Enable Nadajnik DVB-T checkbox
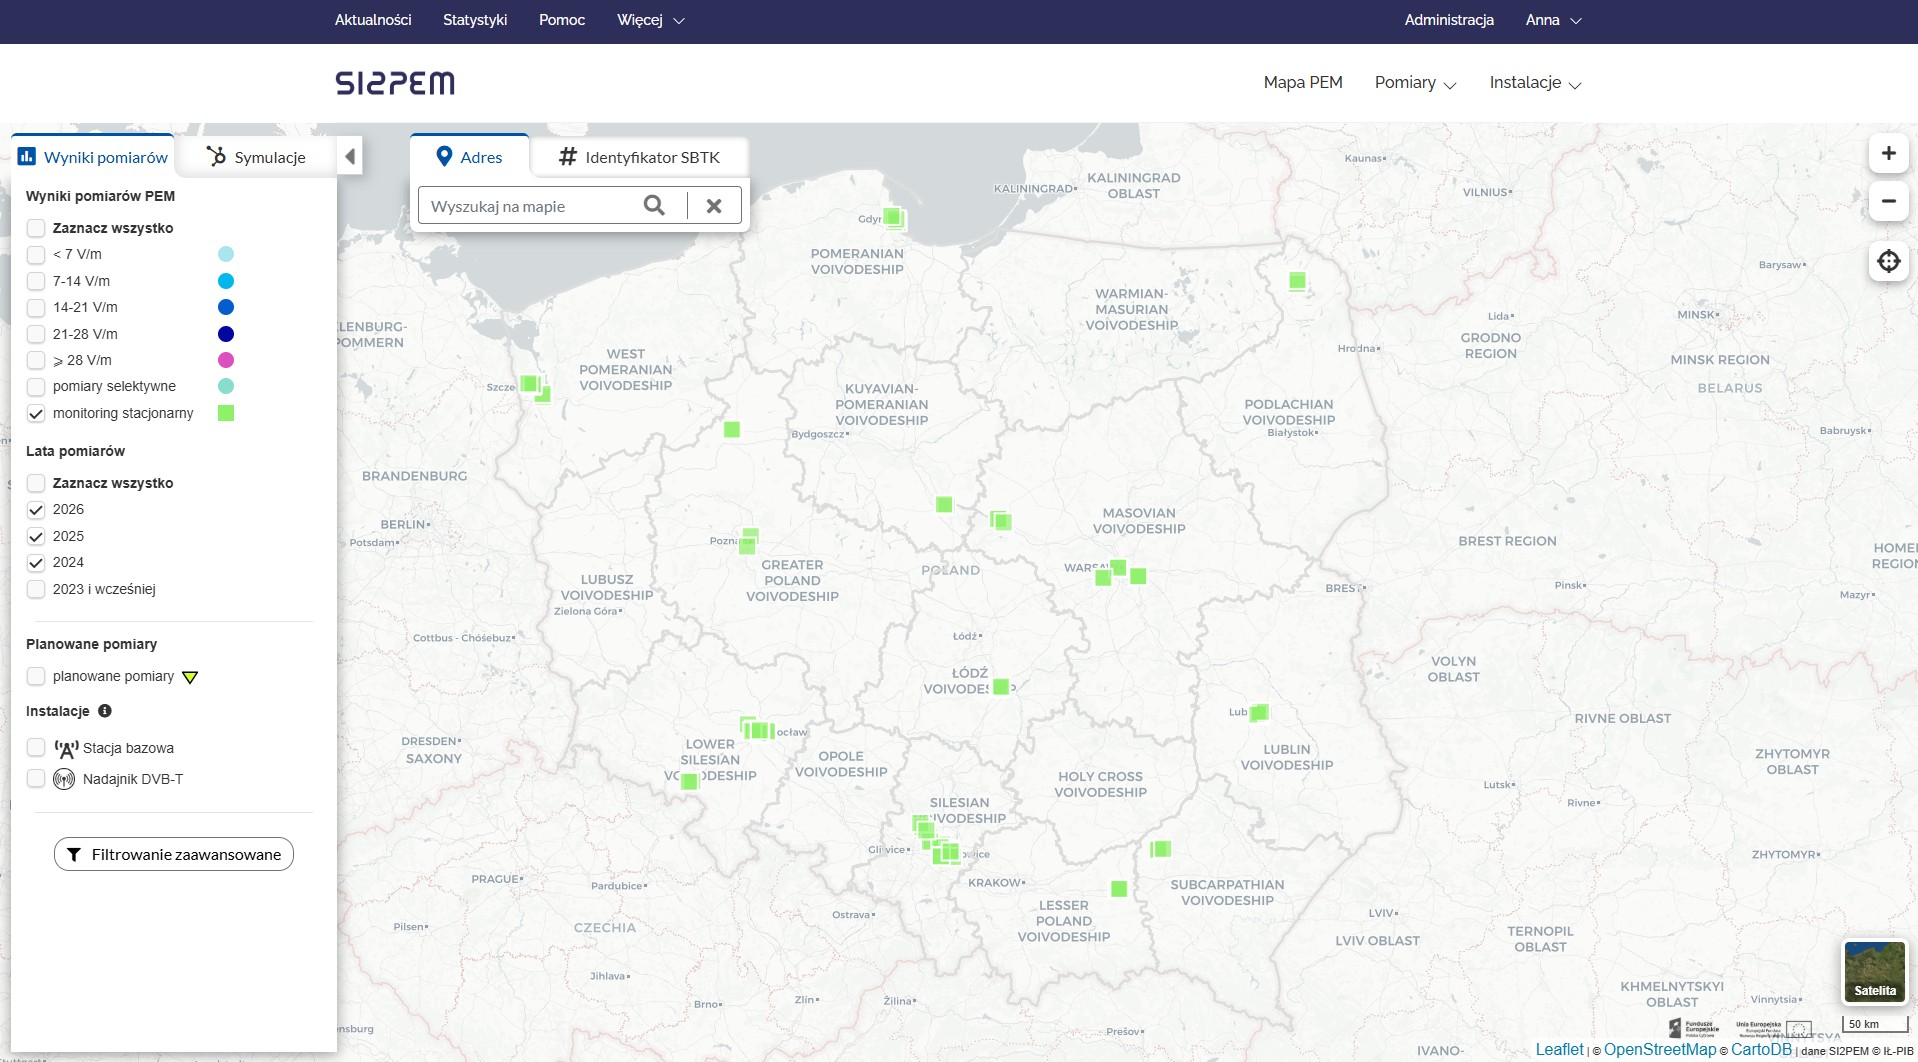The height and width of the screenshot is (1062, 1918). coord(36,779)
